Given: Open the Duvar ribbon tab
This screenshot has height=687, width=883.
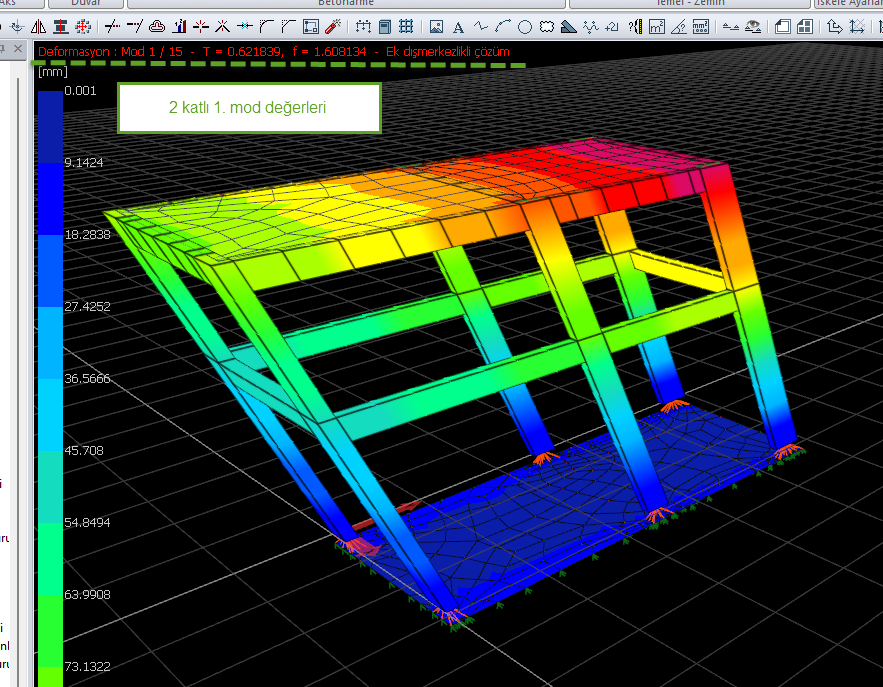Looking at the screenshot, I should [x=86, y=3].
